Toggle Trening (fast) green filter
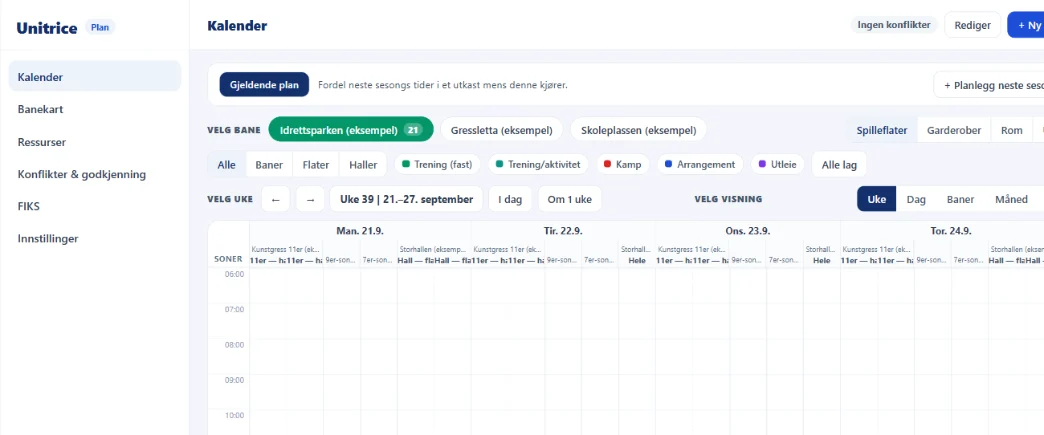The height and width of the screenshot is (435, 1044). pos(437,165)
